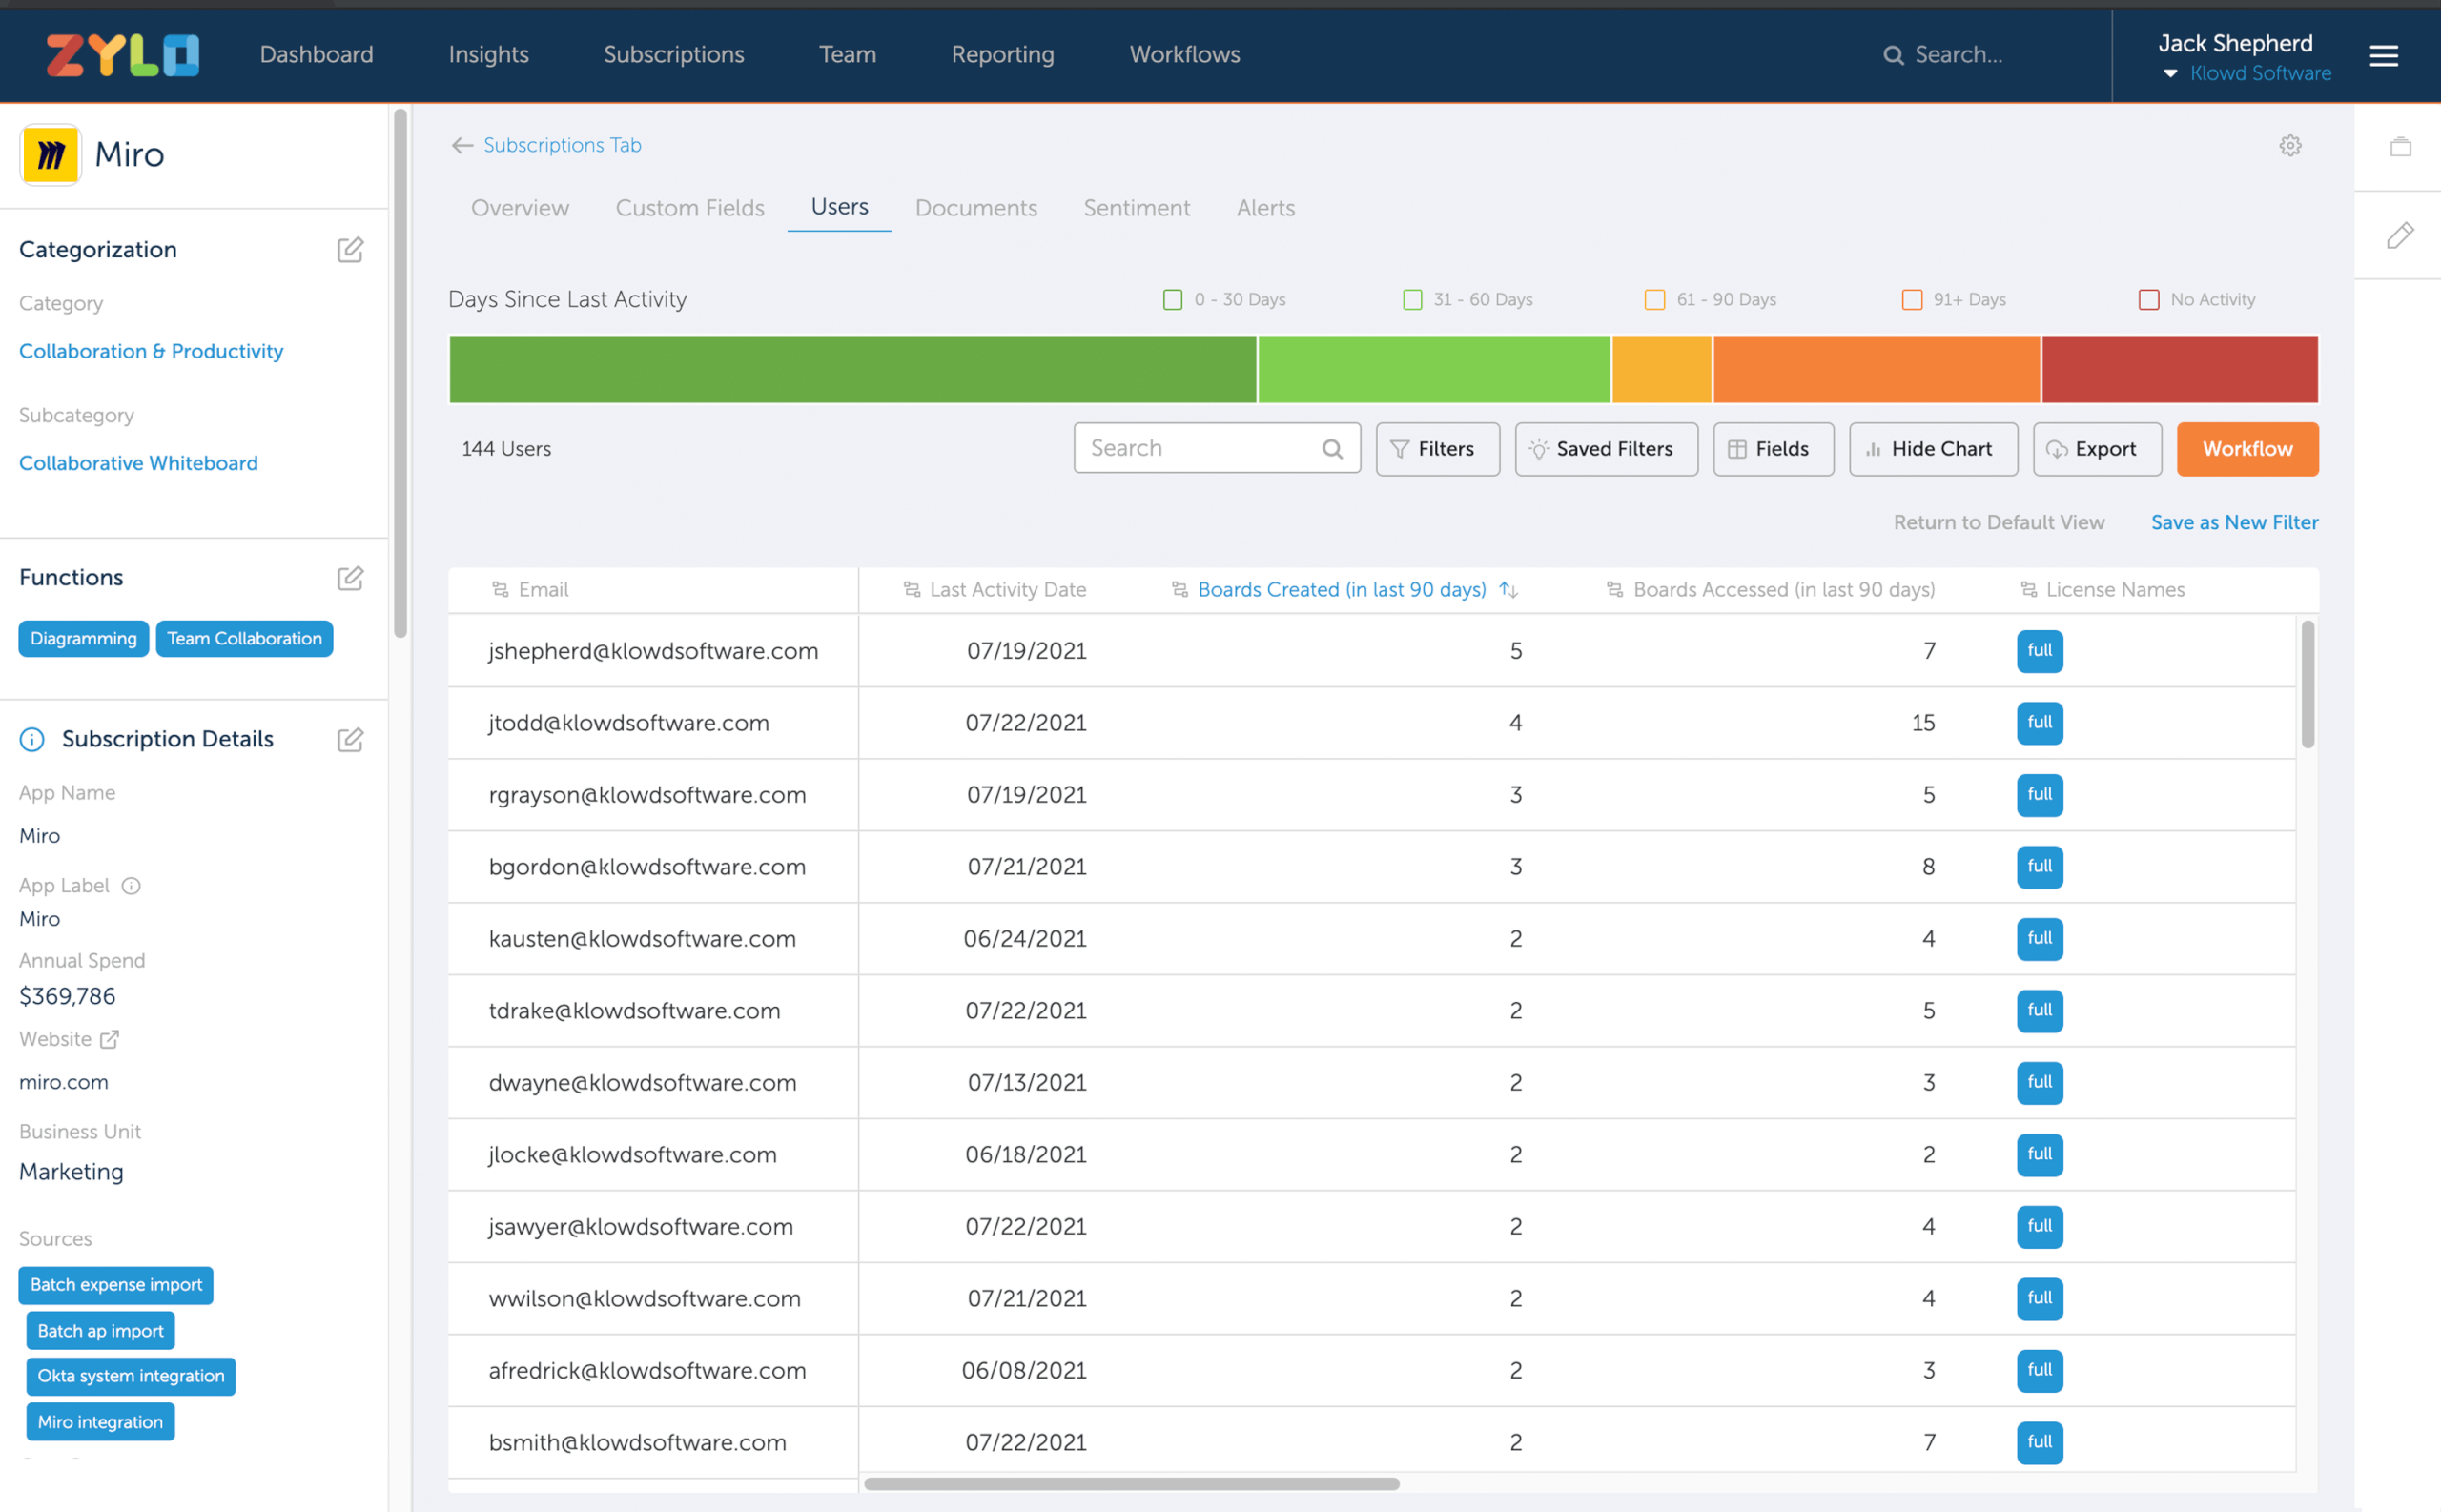Click the table horizontal scrollbar
2441x1512 pixels.
click(x=1130, y=1484)
